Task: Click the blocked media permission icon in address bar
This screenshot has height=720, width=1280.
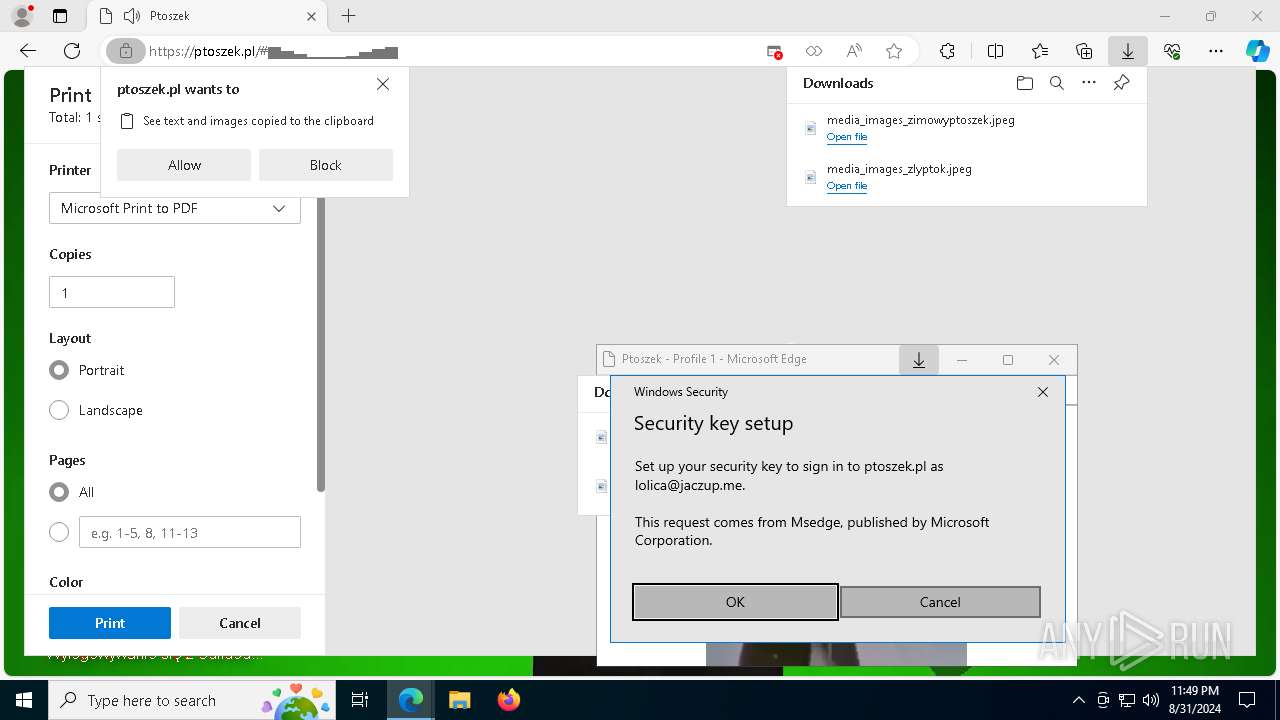Action: tap(774, 51)
